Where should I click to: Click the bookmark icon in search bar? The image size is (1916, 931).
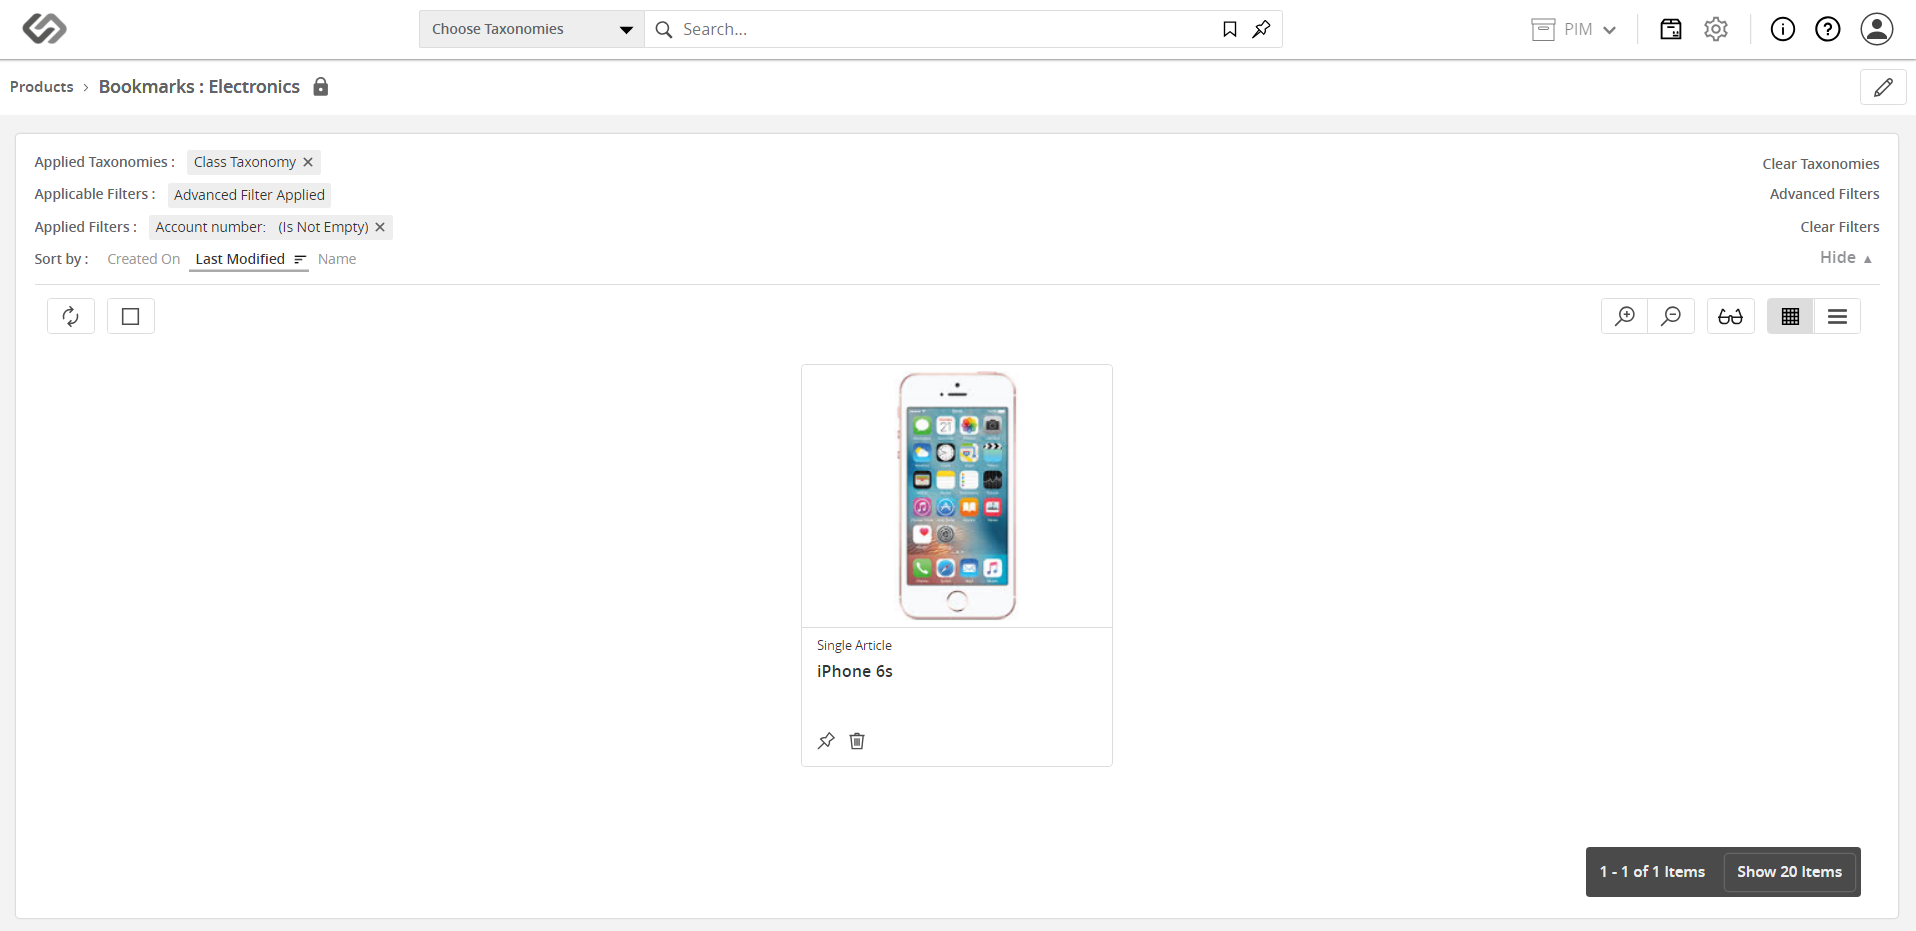click(x=1230, y=29)
